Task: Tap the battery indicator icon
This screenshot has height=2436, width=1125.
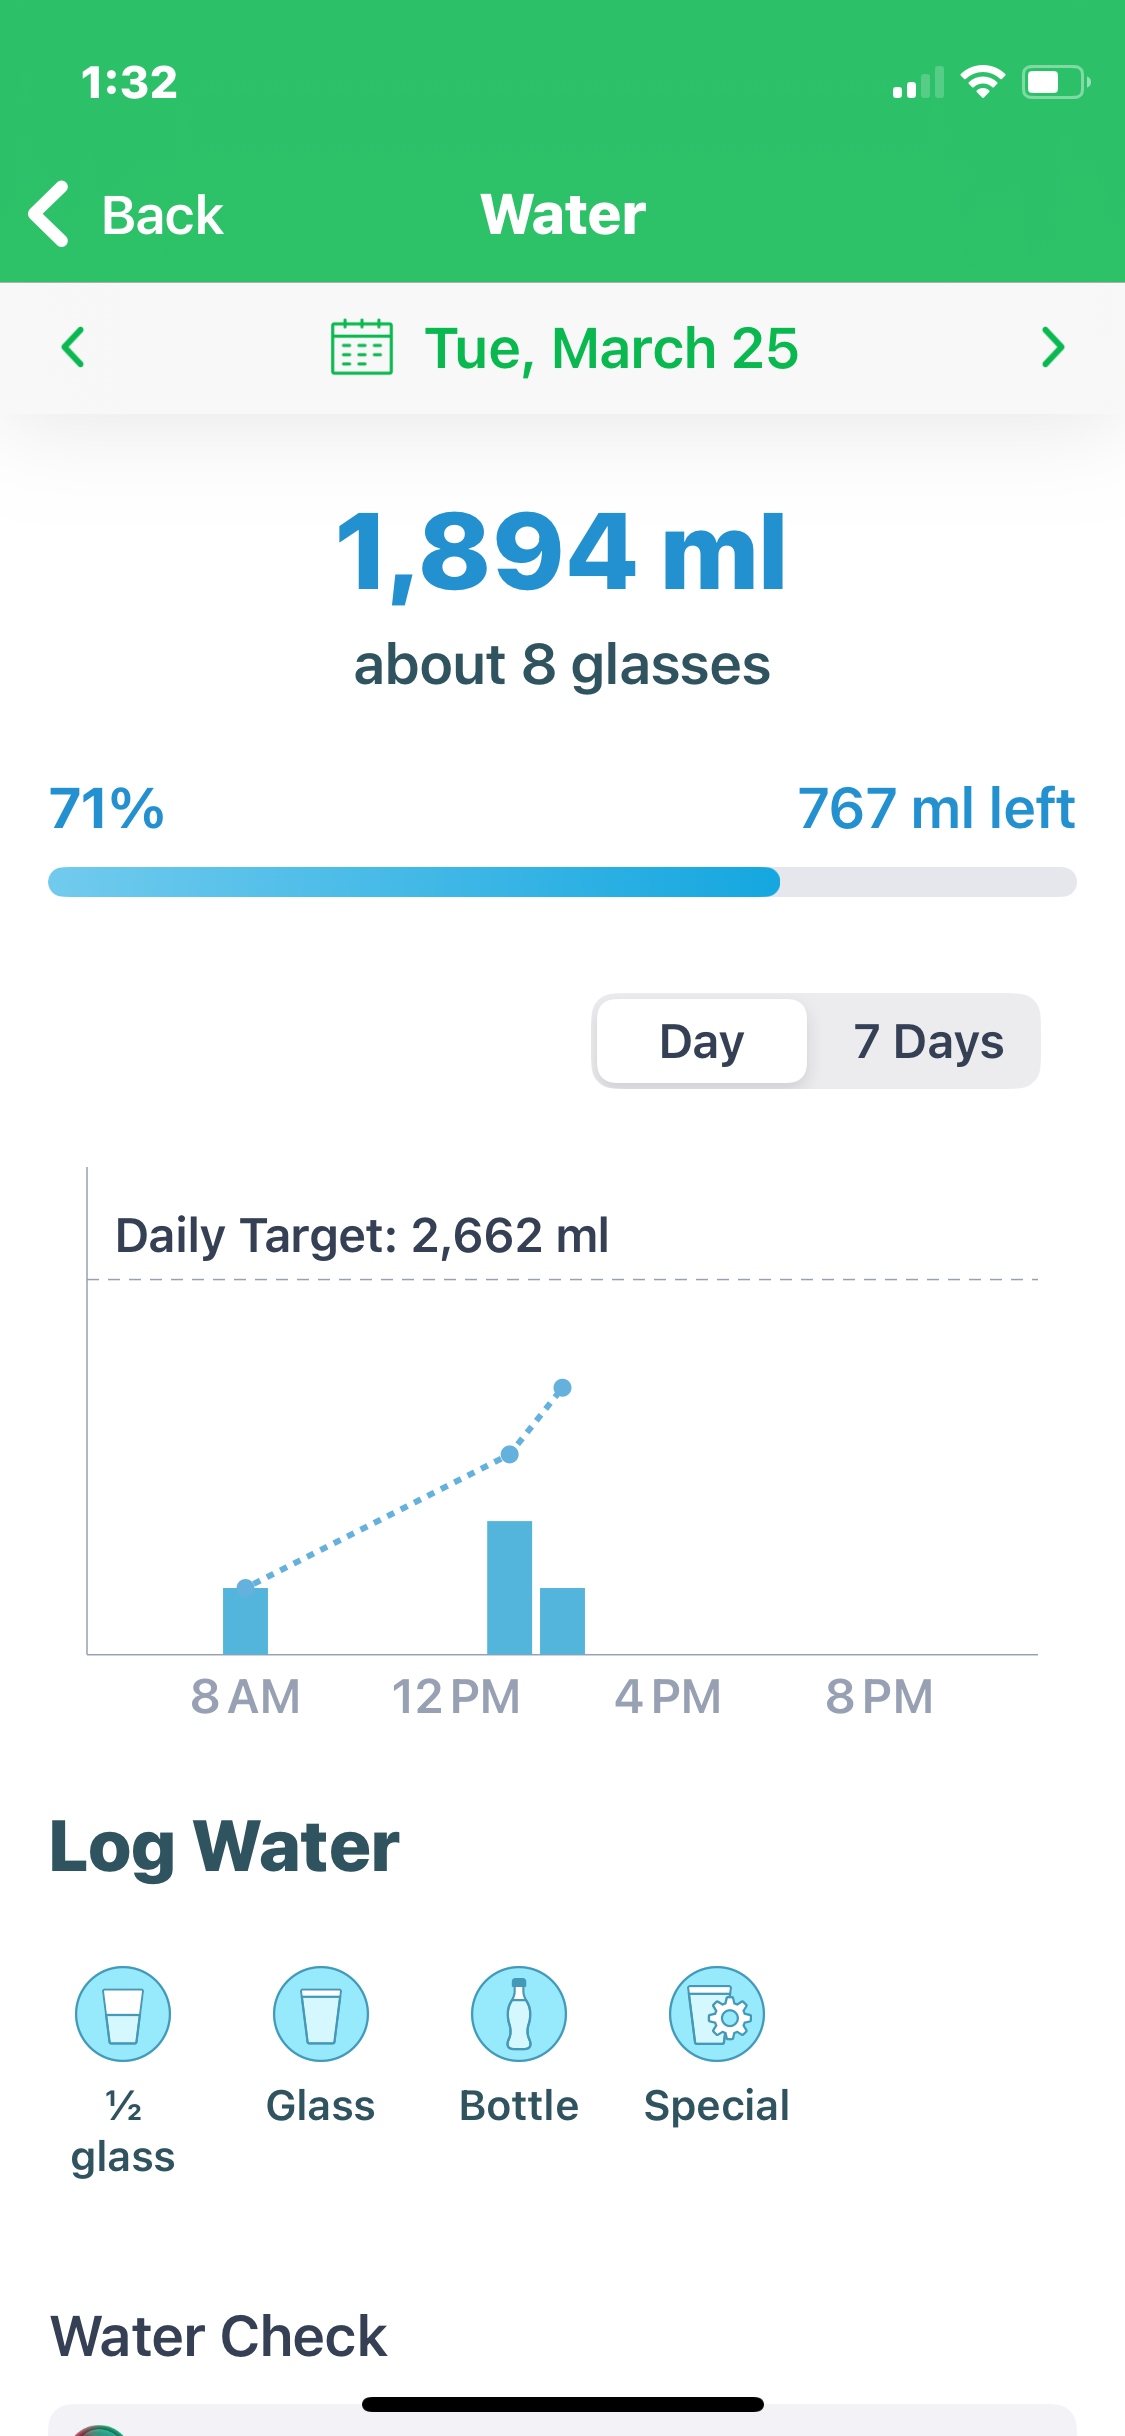Action: click(x=1055, y=82)
